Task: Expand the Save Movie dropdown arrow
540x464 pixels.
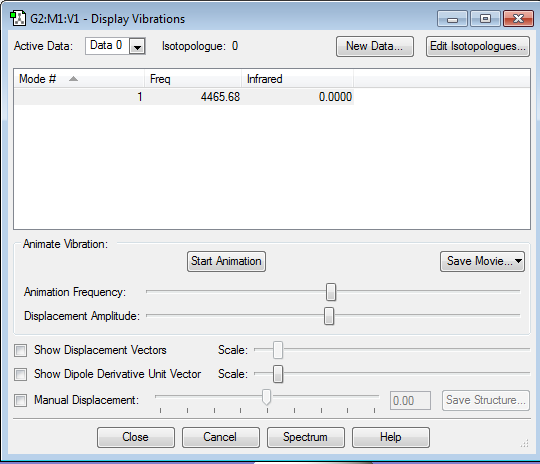Action: (x=518, y=261)
